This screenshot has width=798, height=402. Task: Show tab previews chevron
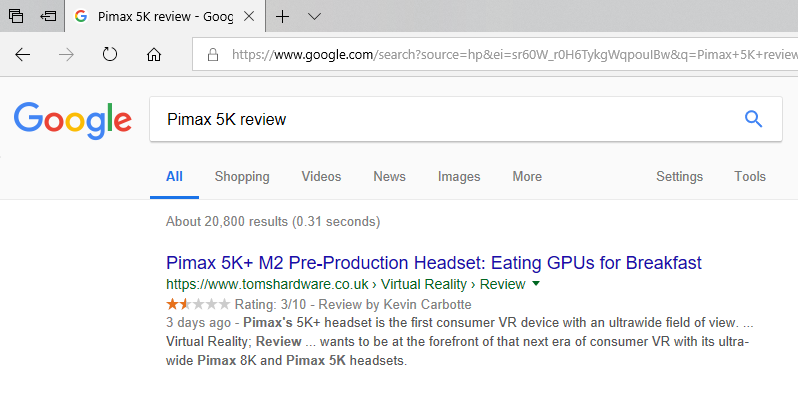point(315,16)
